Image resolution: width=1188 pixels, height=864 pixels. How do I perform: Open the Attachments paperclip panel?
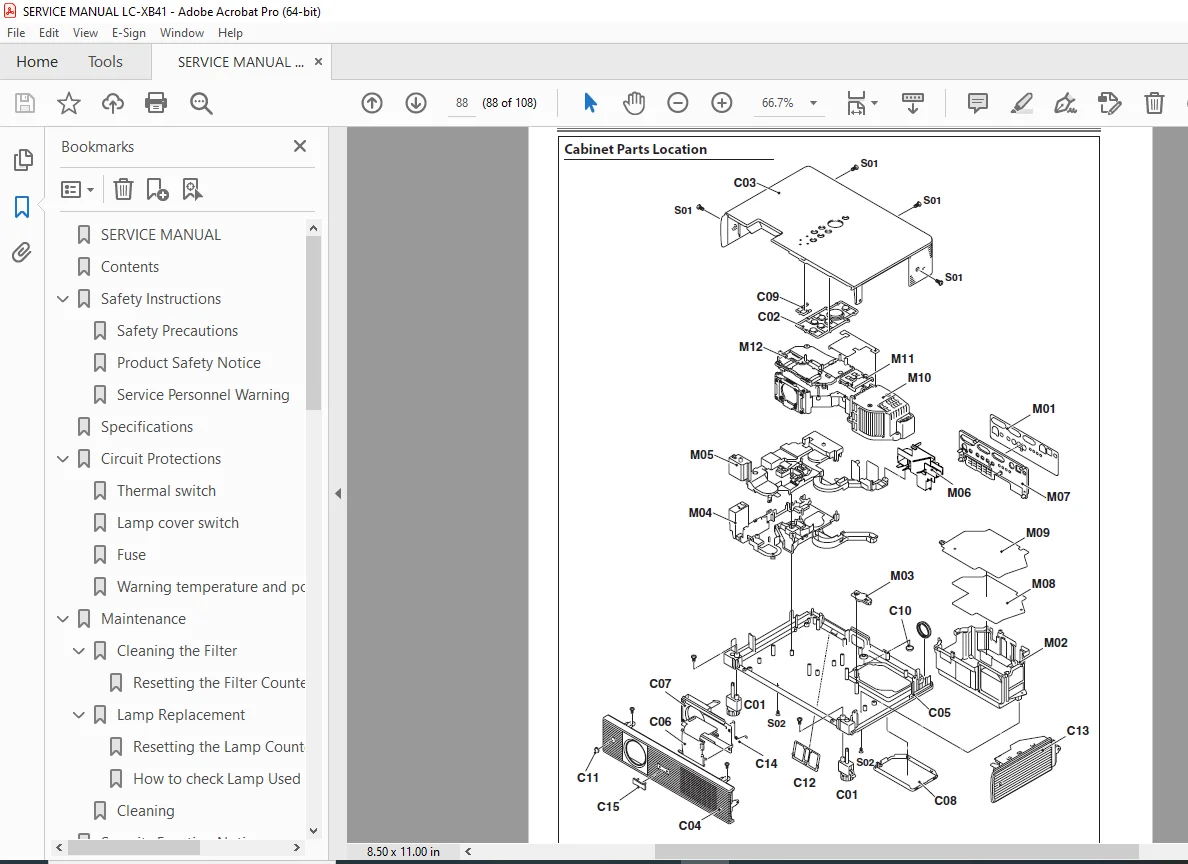[22, 252]
